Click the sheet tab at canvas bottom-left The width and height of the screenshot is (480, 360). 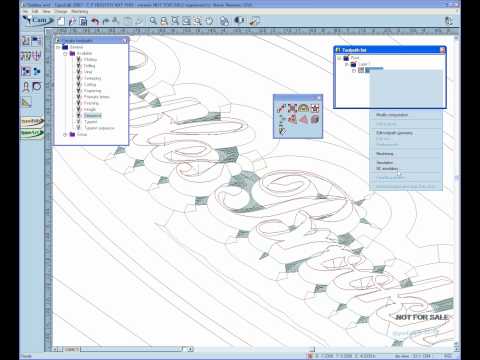coord(72,349)
